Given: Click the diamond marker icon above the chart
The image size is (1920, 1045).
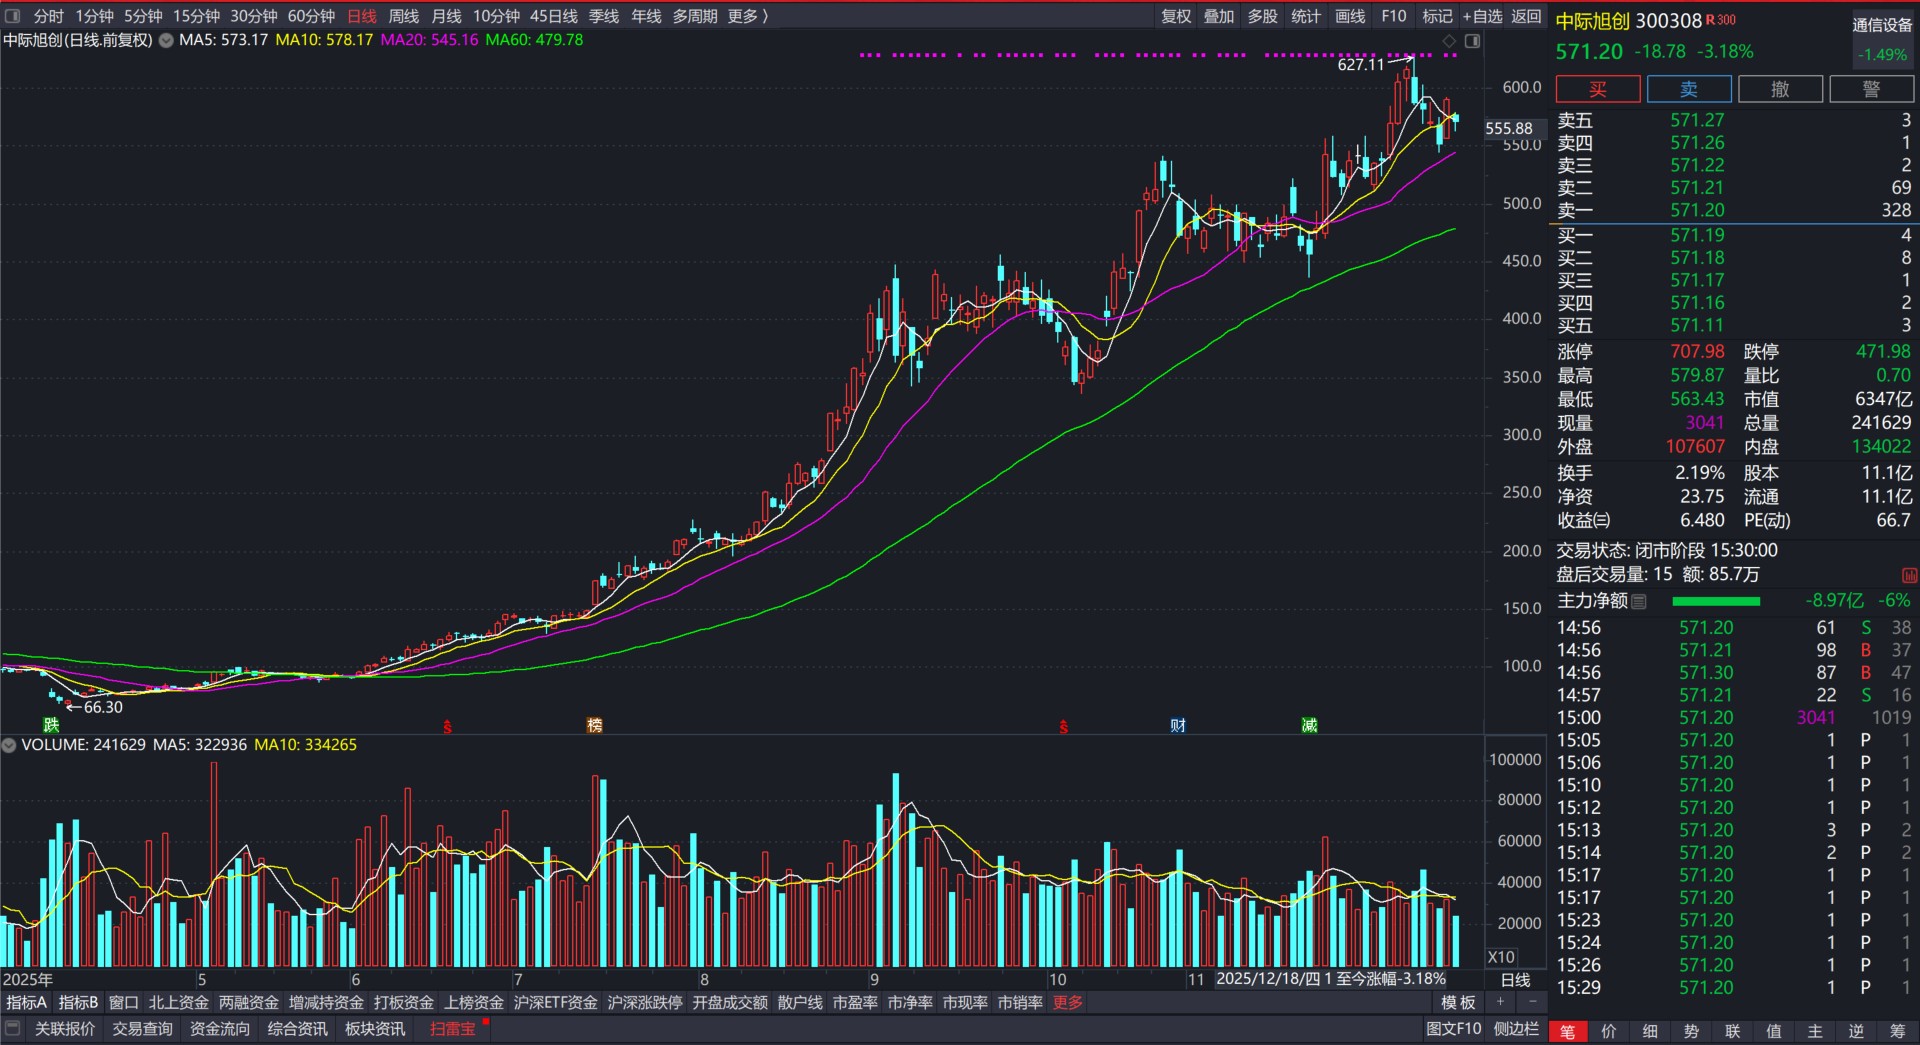Looking at the screenshot, I should point(1449,41).
